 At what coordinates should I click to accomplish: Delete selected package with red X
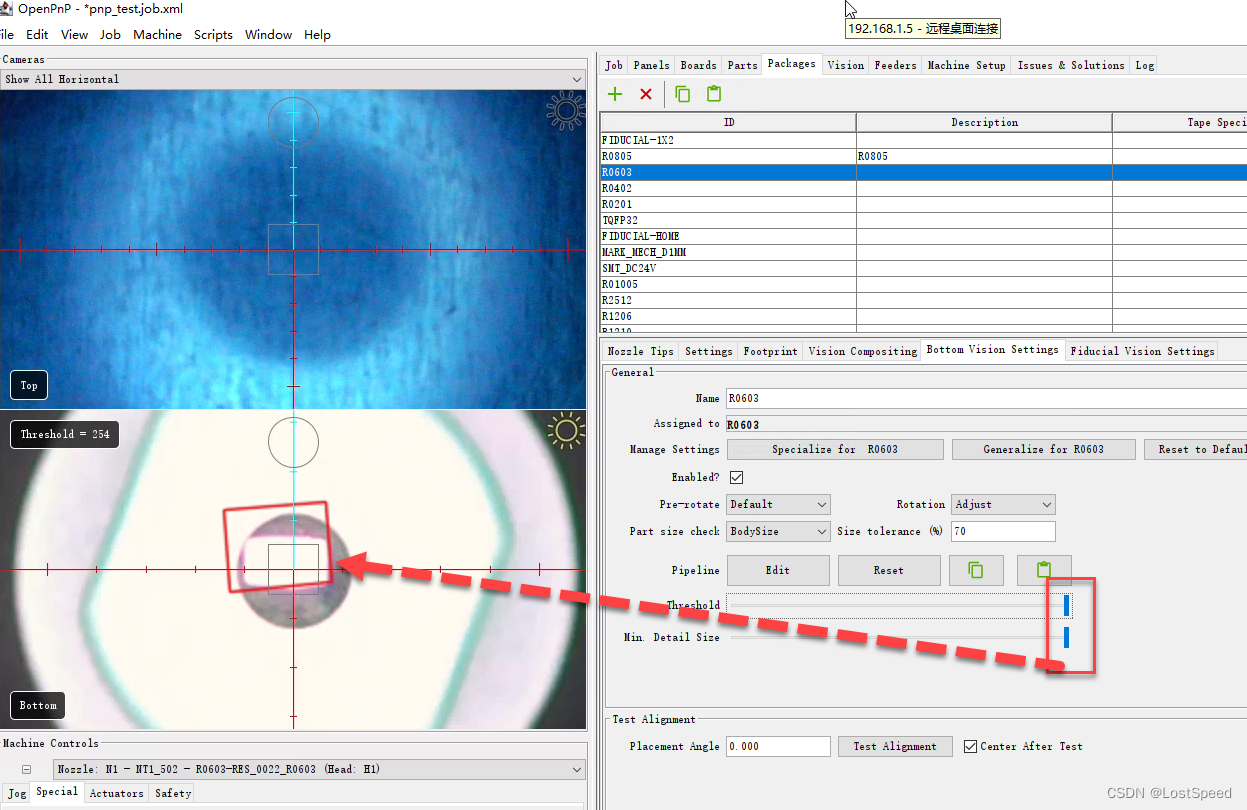tap(646, 94)
